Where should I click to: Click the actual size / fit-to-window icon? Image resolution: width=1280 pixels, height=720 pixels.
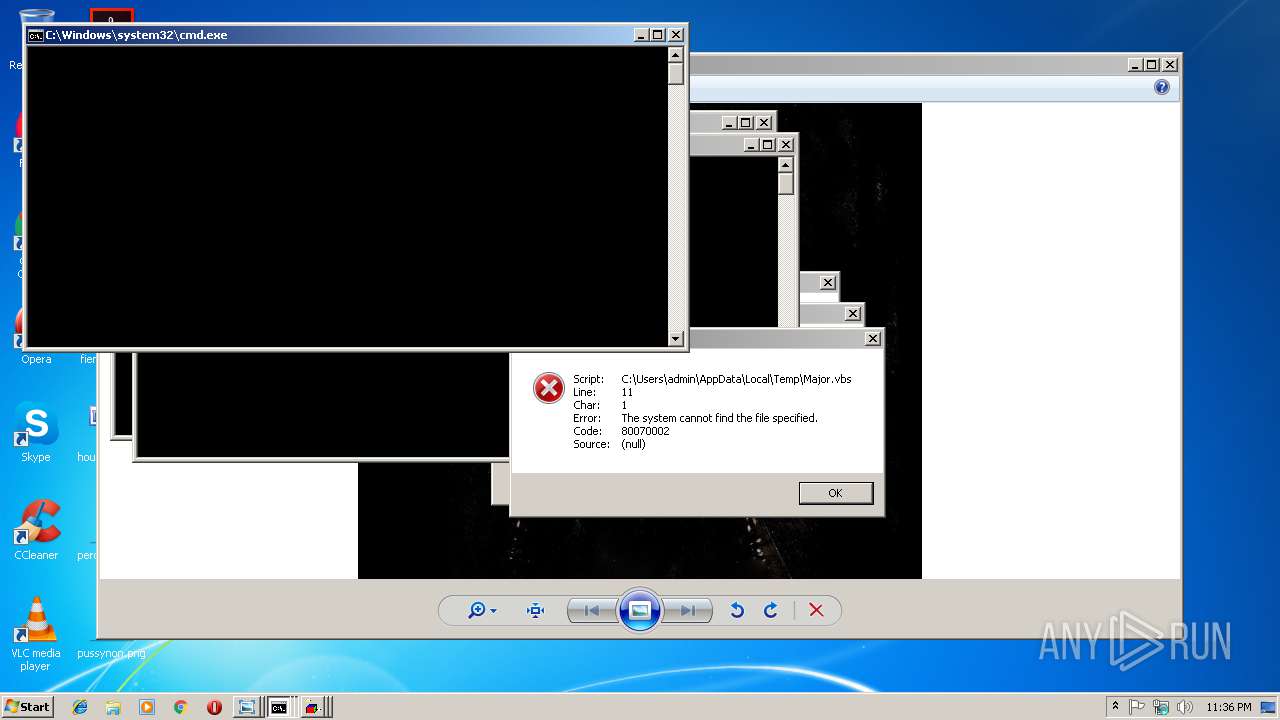(535, 610)
